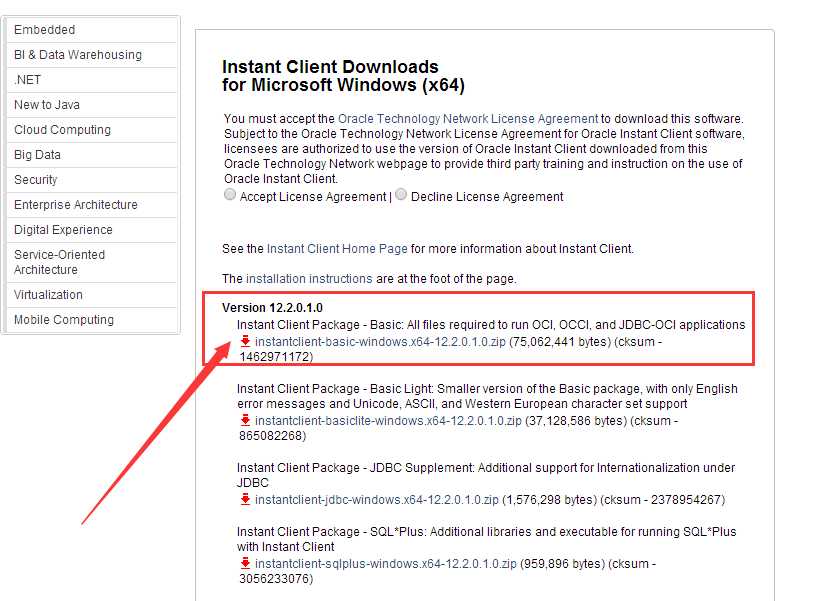Click checksum value 3056233076
837x601 pixels.
click(x=274, y=579)
